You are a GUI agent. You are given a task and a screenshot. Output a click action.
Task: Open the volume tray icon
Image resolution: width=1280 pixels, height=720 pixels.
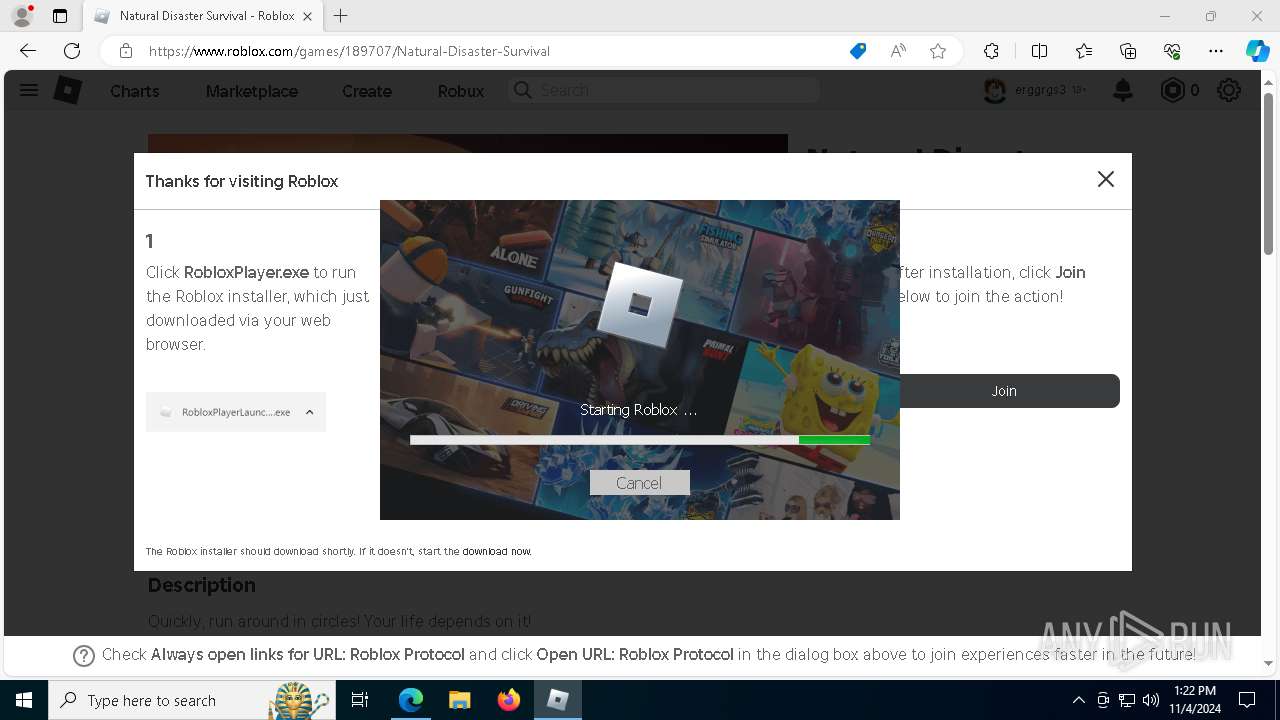pos(1151,700)
